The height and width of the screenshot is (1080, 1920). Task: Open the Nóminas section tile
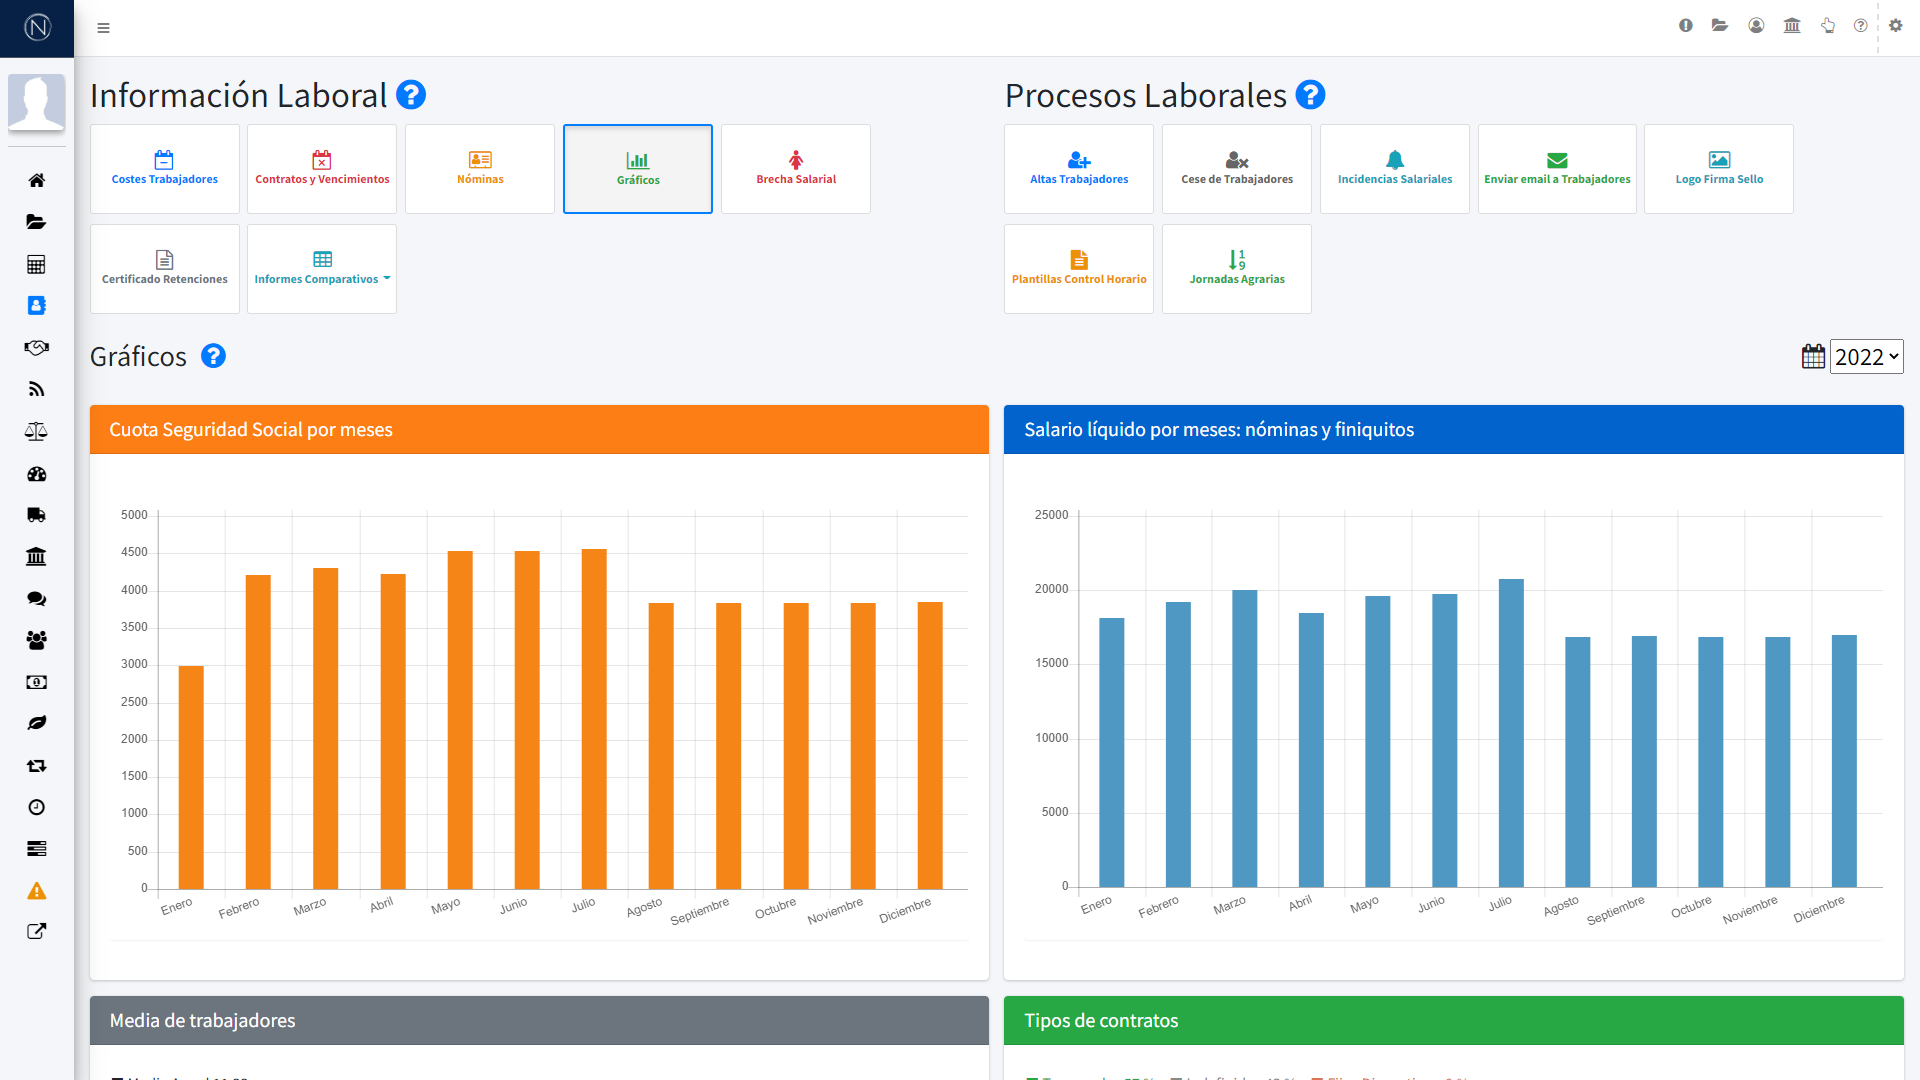[x=480, y=169]
